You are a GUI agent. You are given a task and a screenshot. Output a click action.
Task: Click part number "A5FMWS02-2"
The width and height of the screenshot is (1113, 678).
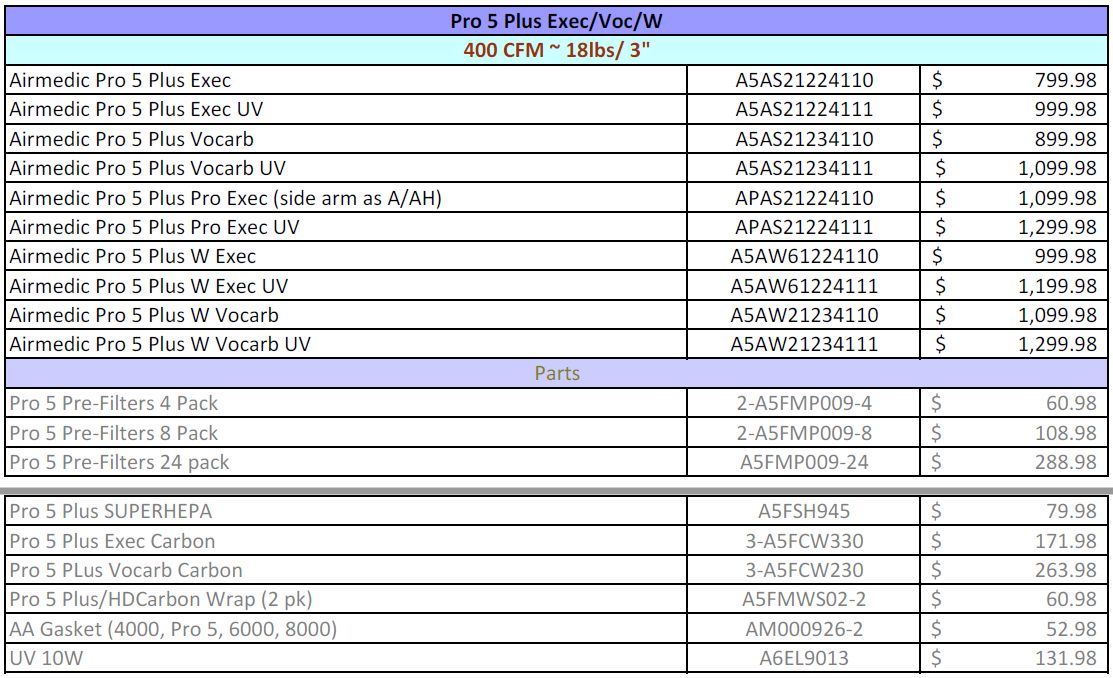804,599
